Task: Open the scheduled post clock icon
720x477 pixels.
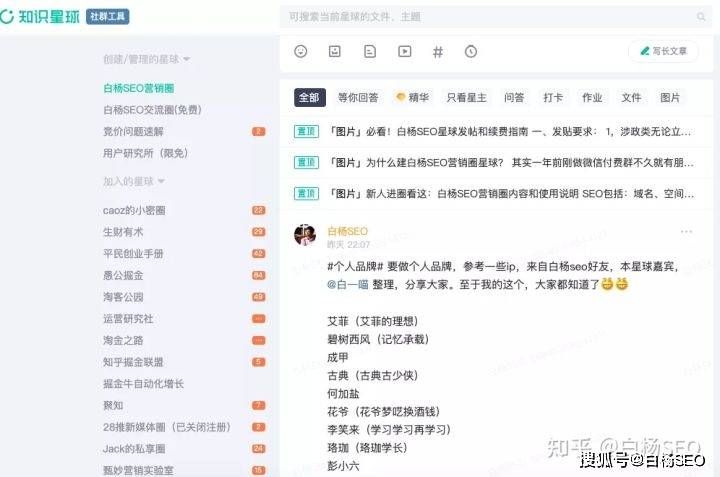Action: 471,51
